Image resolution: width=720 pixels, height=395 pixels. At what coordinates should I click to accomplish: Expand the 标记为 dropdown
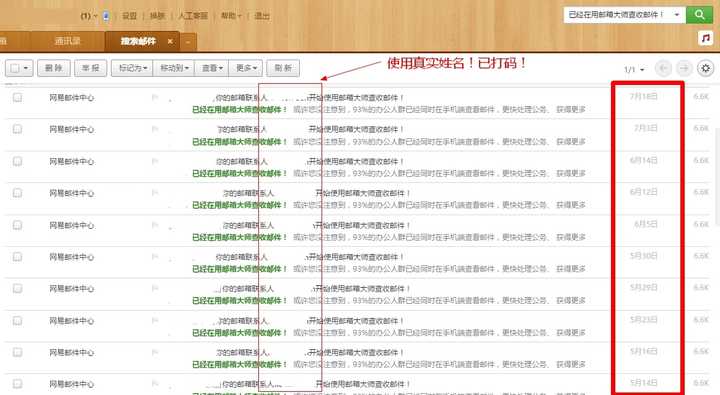(132, 68)
